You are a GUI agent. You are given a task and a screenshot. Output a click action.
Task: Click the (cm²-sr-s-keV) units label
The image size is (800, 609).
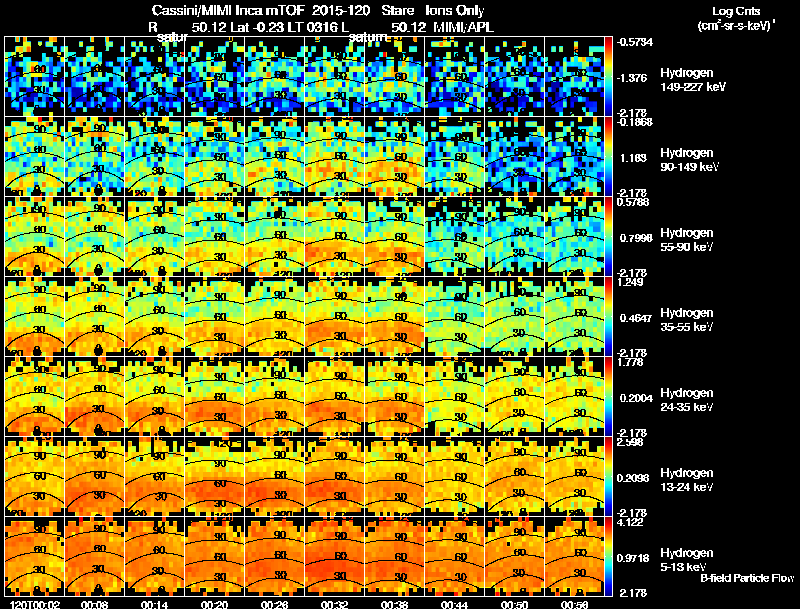(x=736, y=26)
